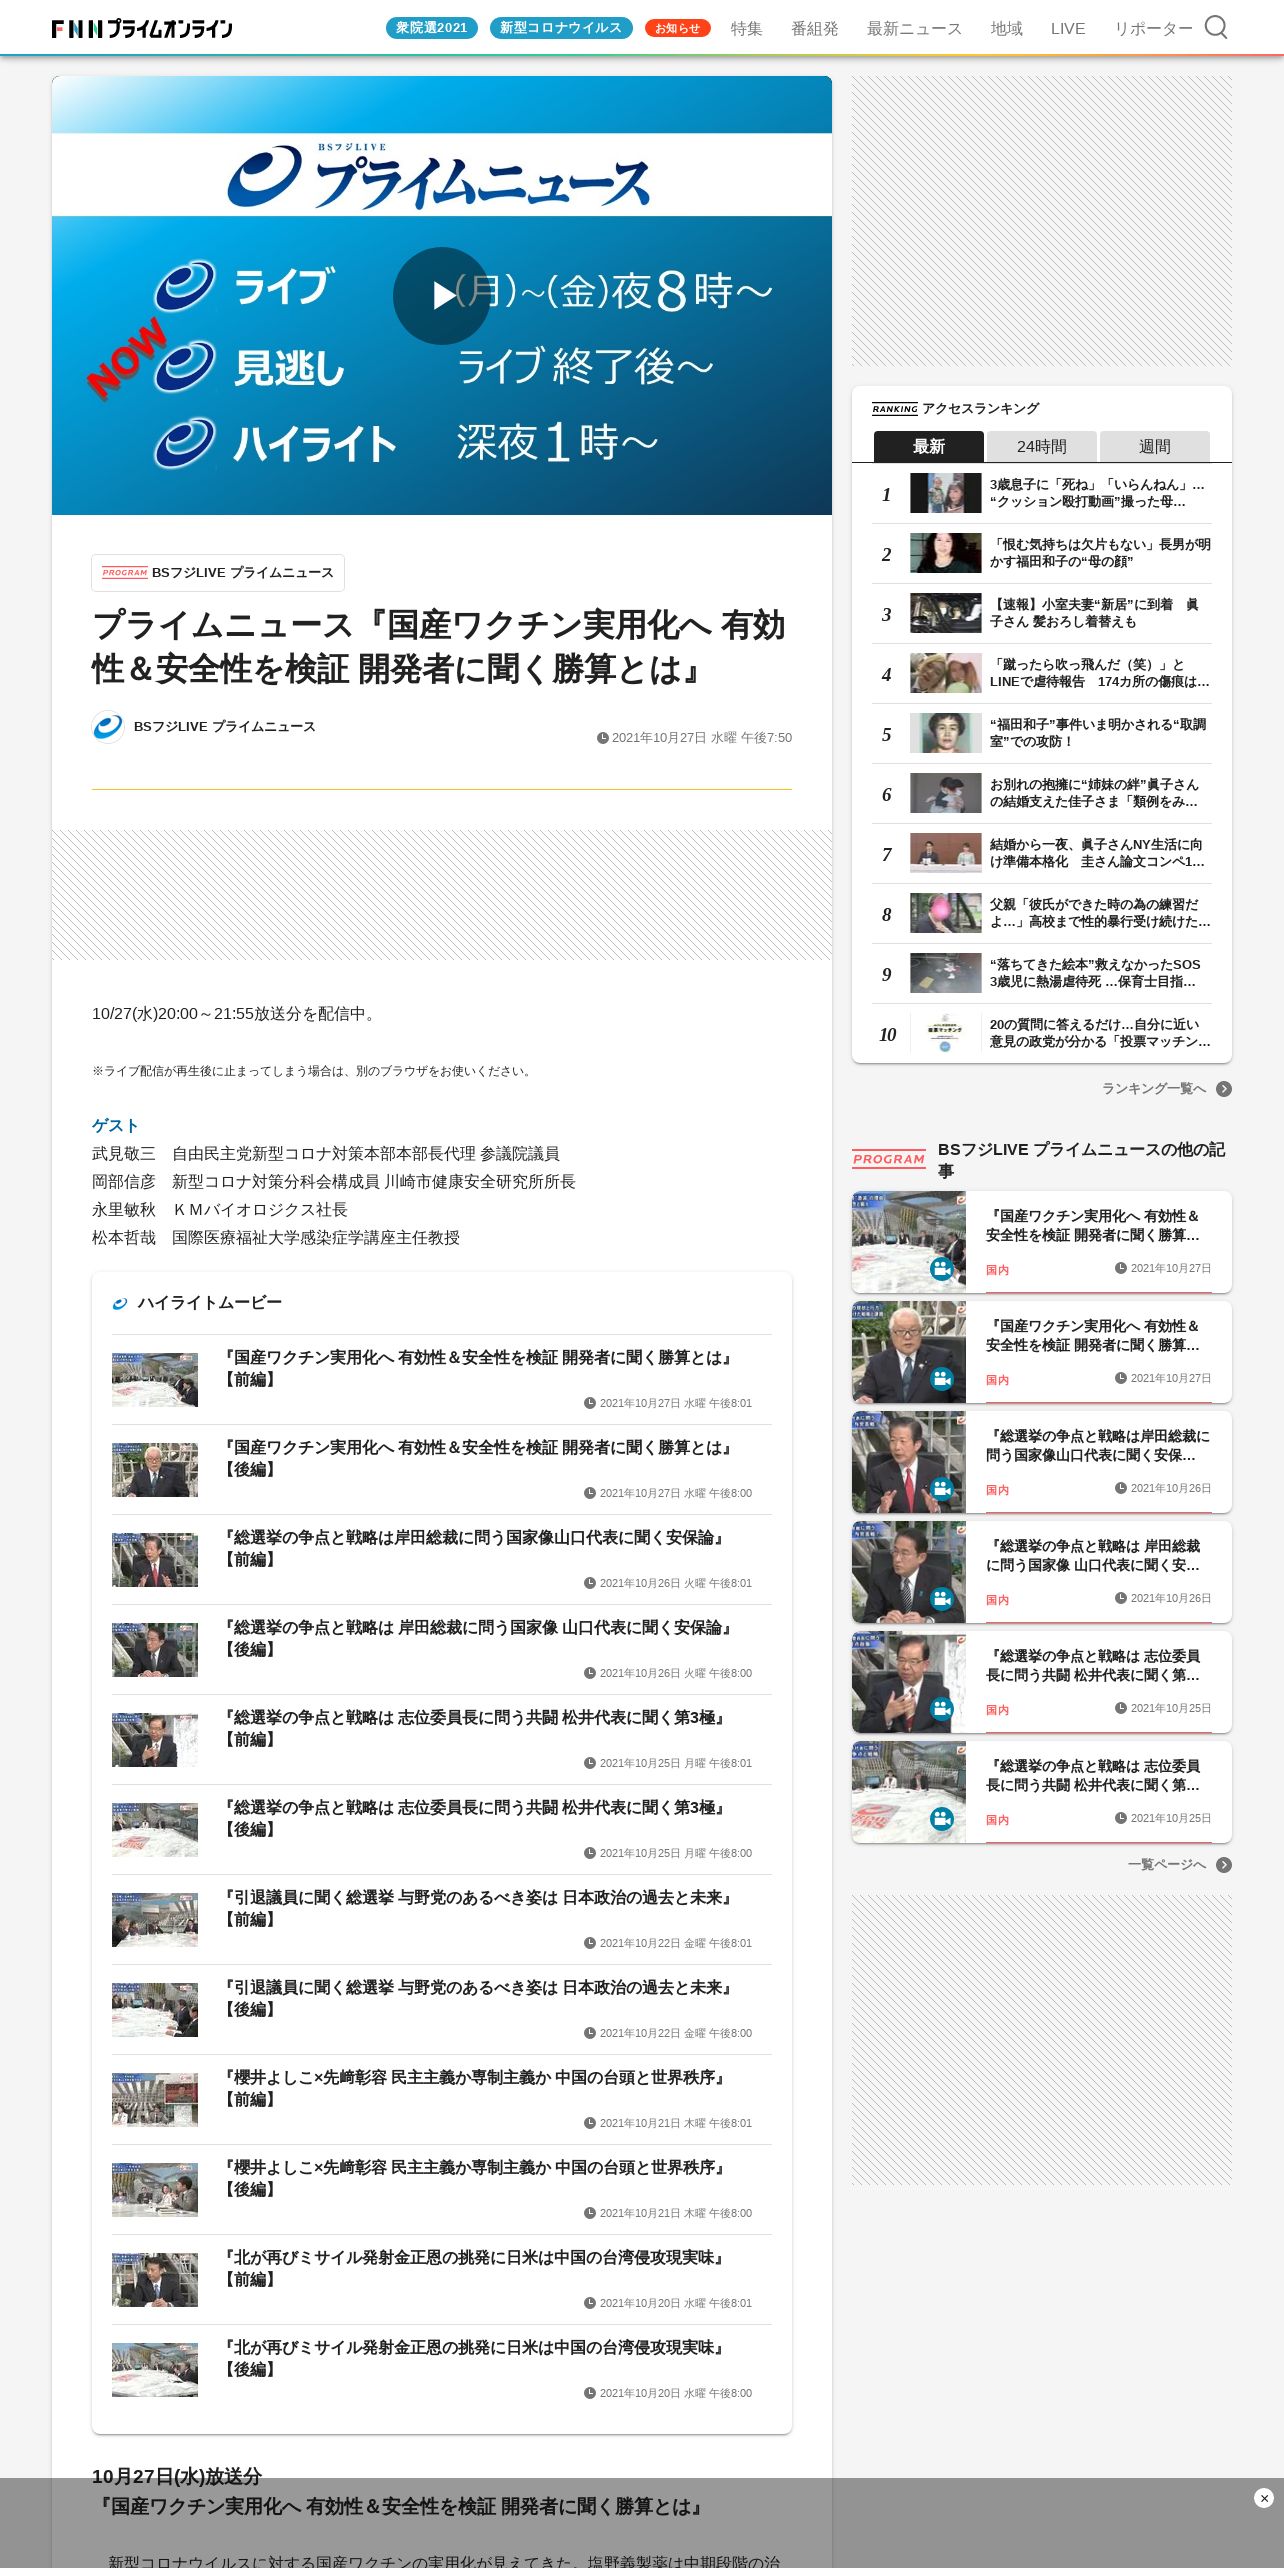This screenshot has width=1284, height=2568.
Task: Click the ゲスト heading text
Action: click(x=115, y=1126)
